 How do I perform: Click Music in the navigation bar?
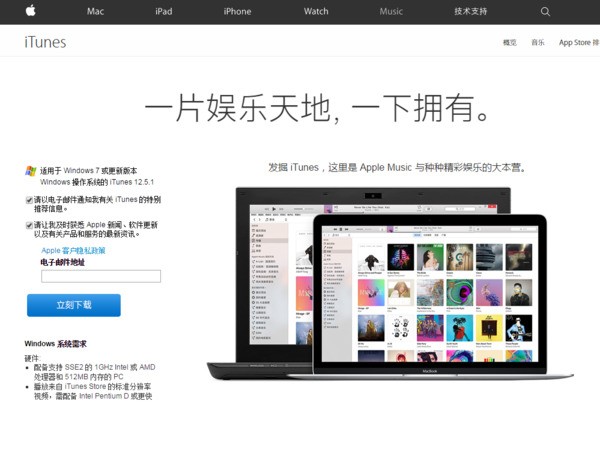[391, 11]
